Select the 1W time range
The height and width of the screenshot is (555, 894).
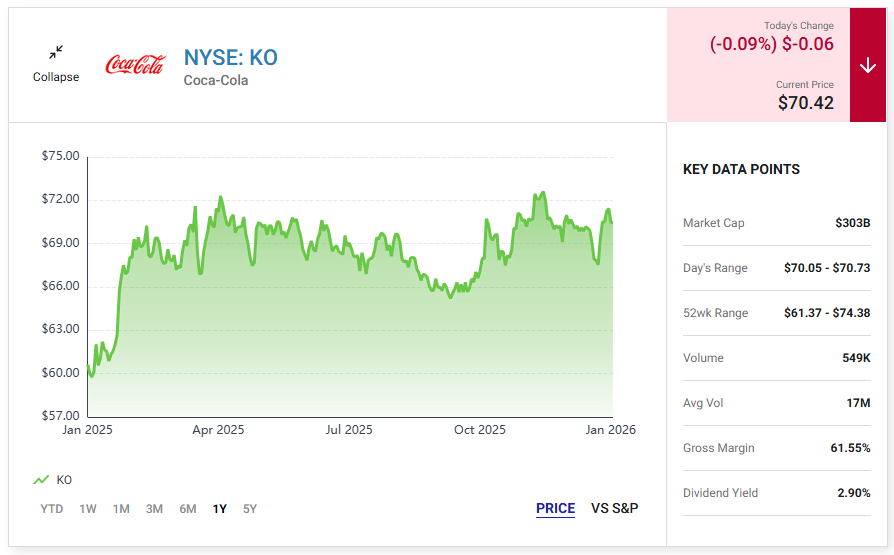pos(88,509)
